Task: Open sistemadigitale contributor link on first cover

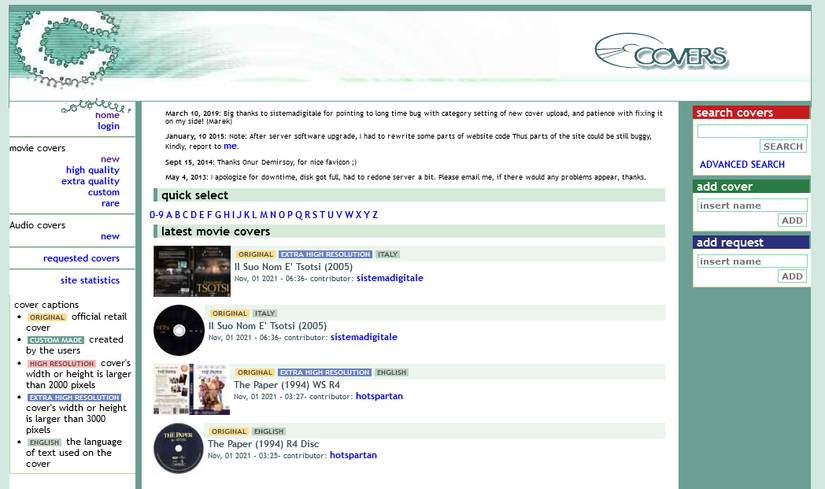Action: pos(390,278)
